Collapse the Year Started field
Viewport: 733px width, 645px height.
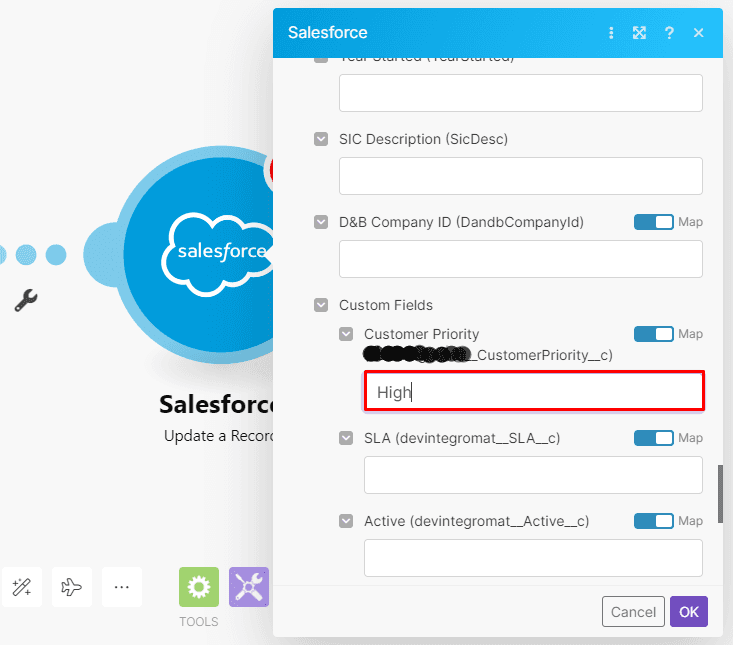[x=321, y=60]
